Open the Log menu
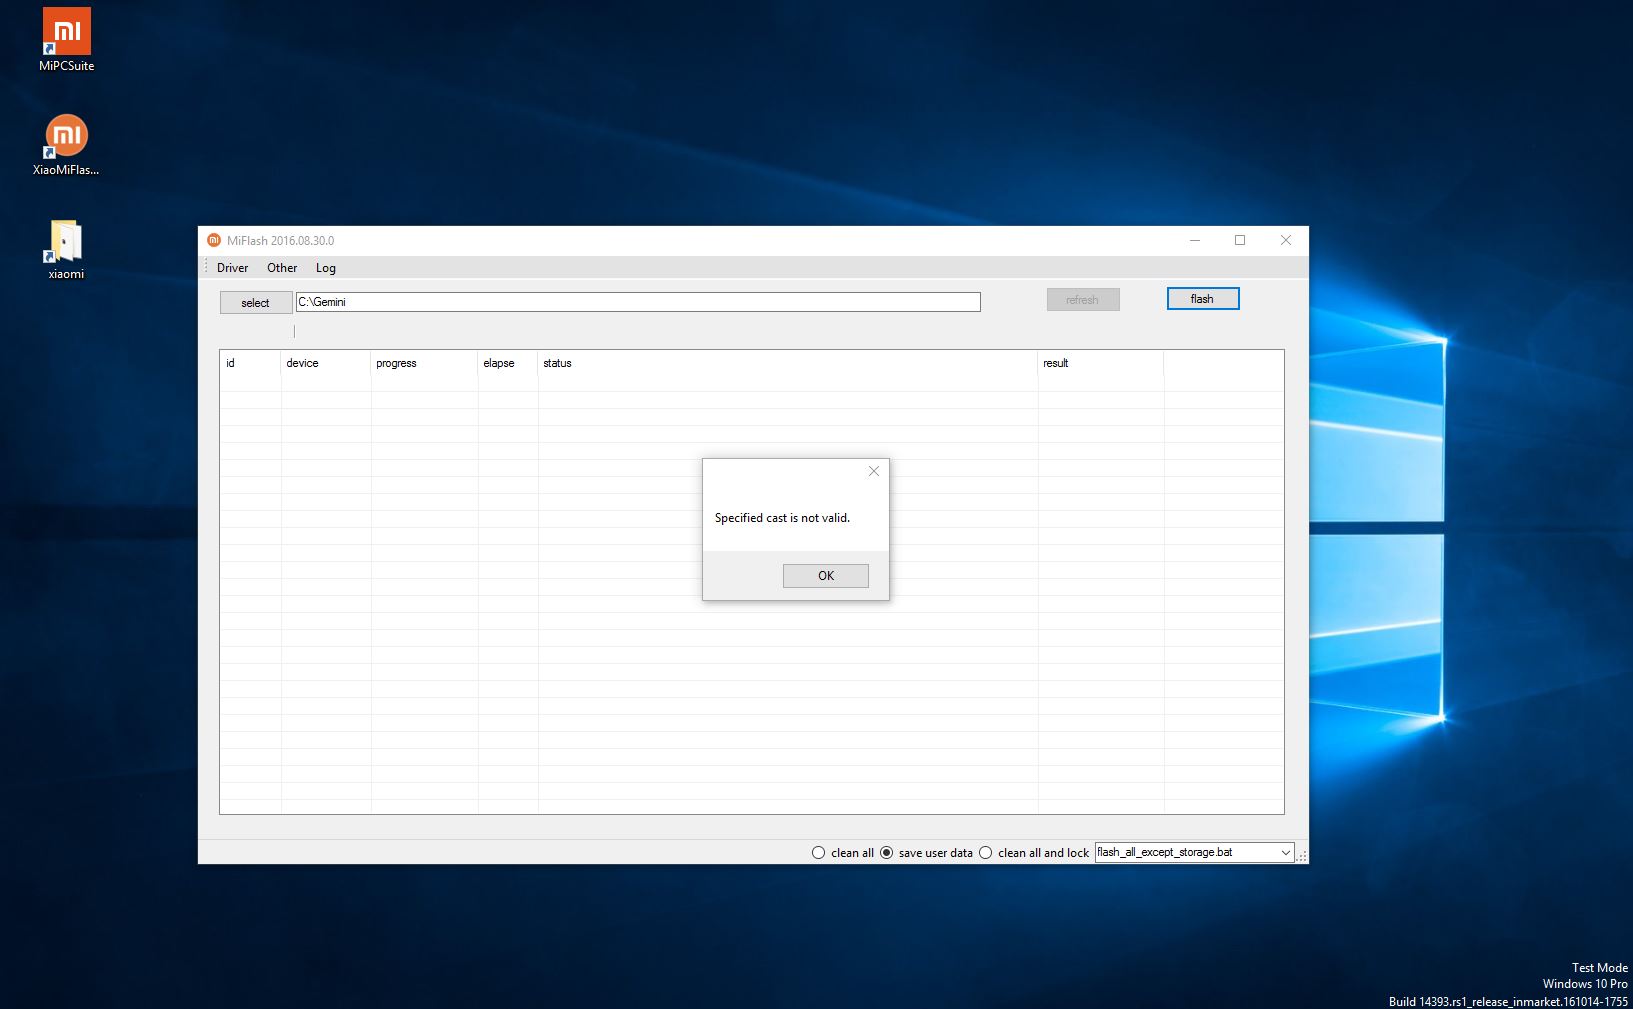 [326, 268]
